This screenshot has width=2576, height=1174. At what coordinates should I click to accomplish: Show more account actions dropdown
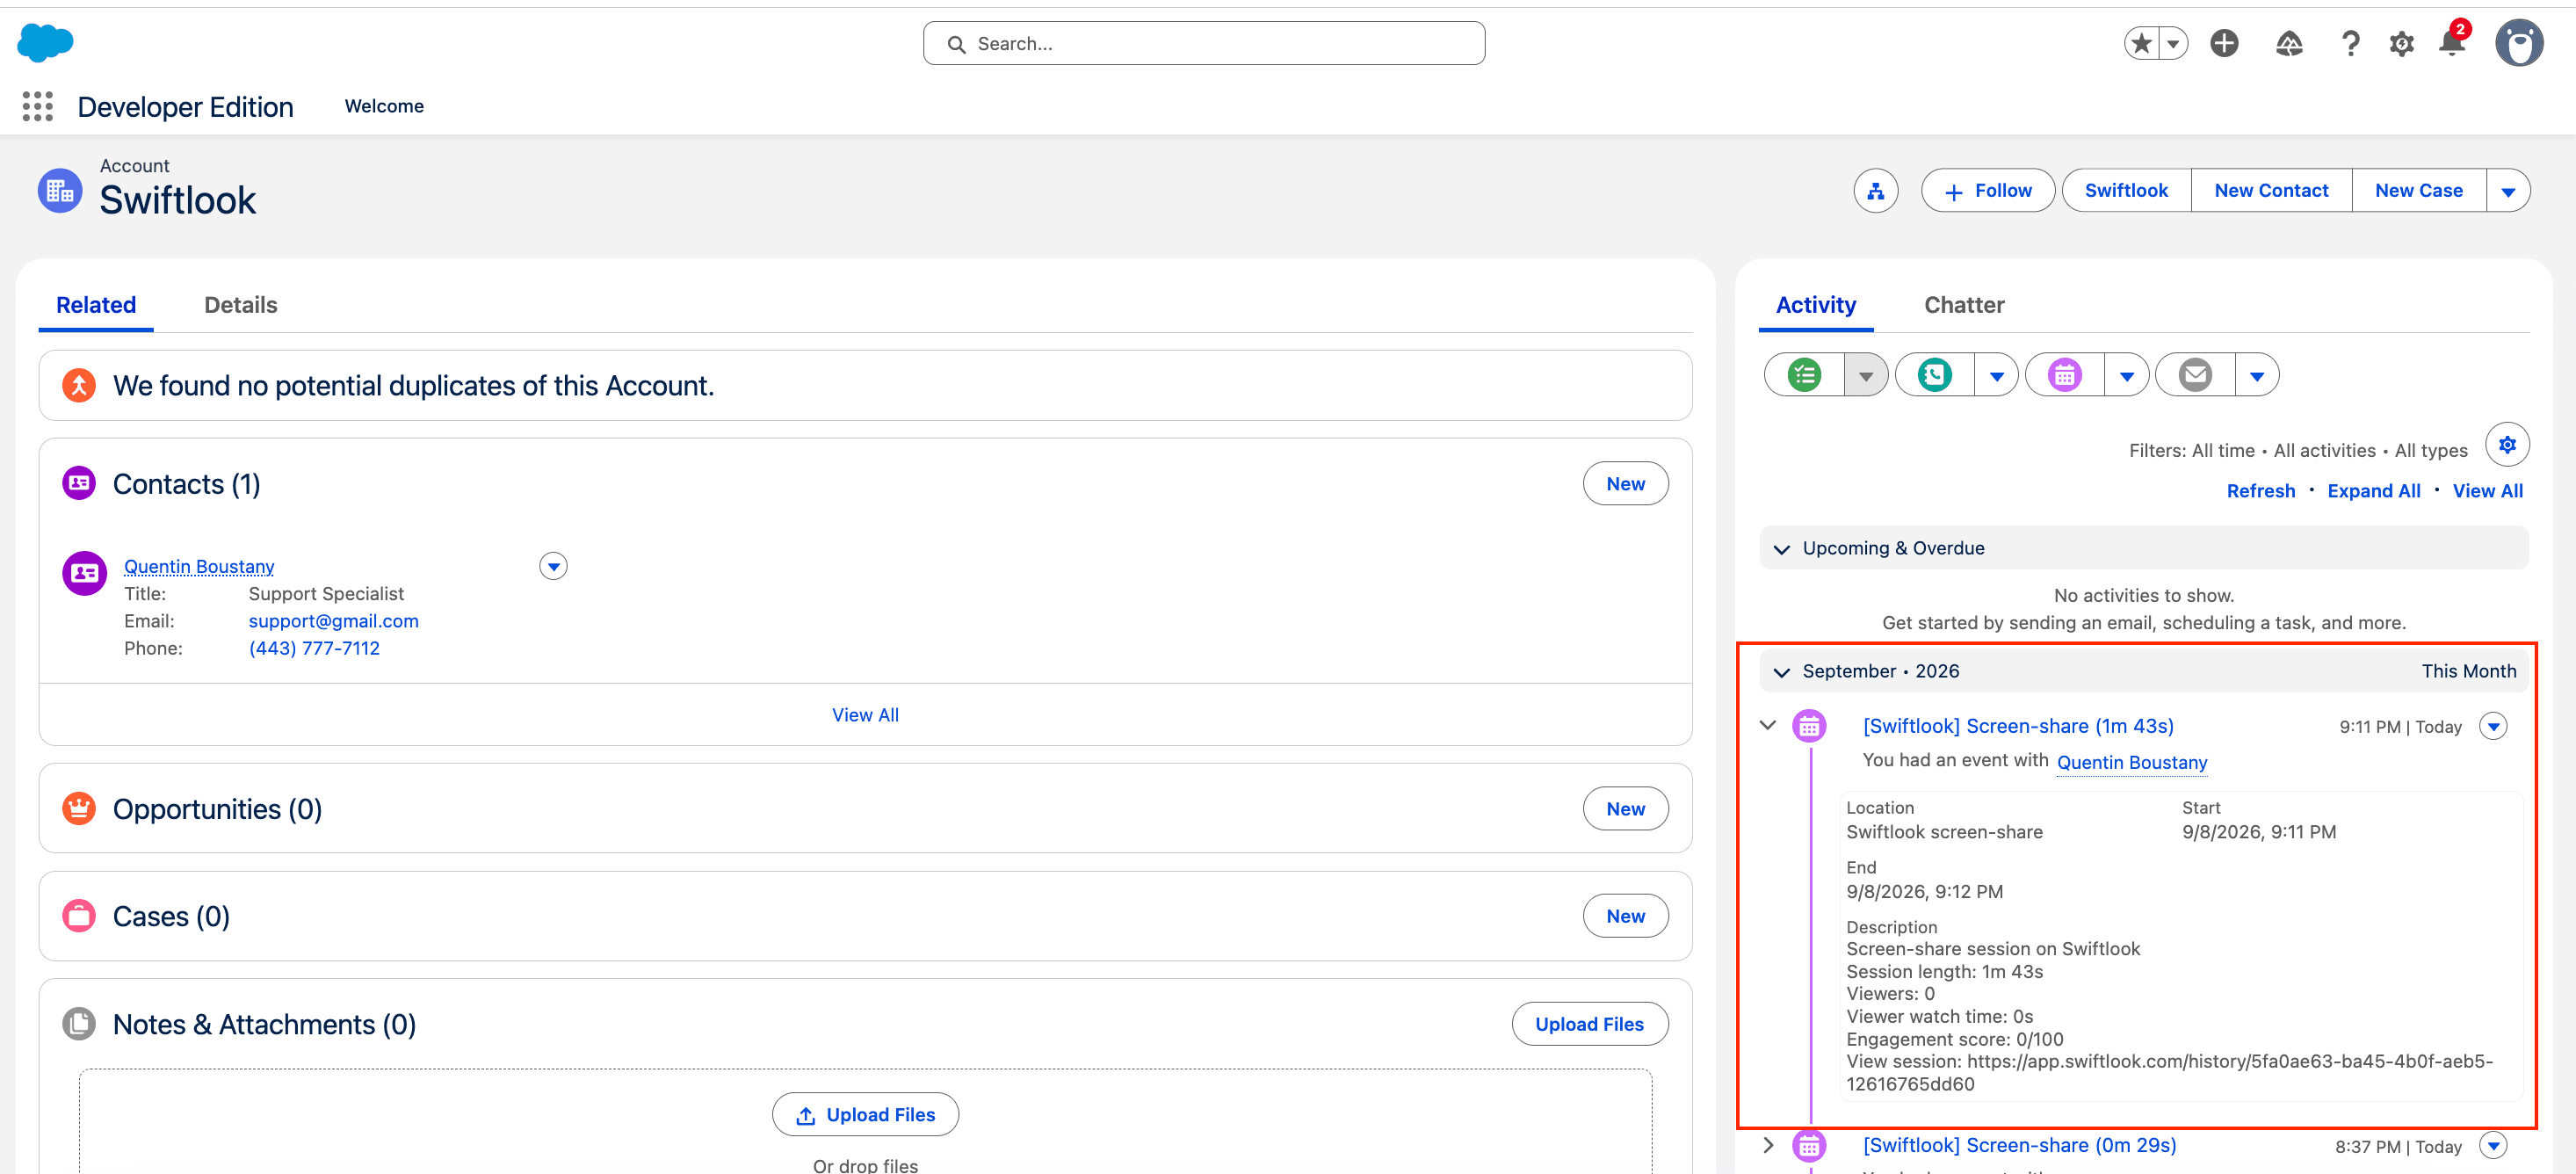pos(2508,190)
